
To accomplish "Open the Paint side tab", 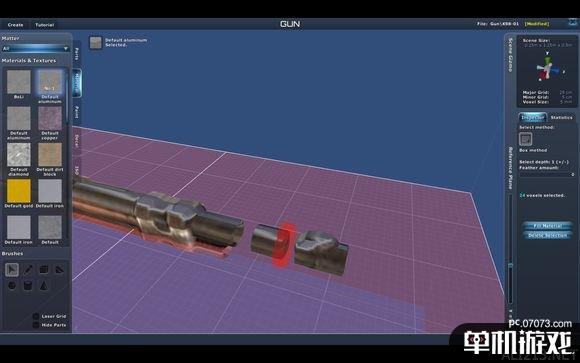I will tap(77, 112).
